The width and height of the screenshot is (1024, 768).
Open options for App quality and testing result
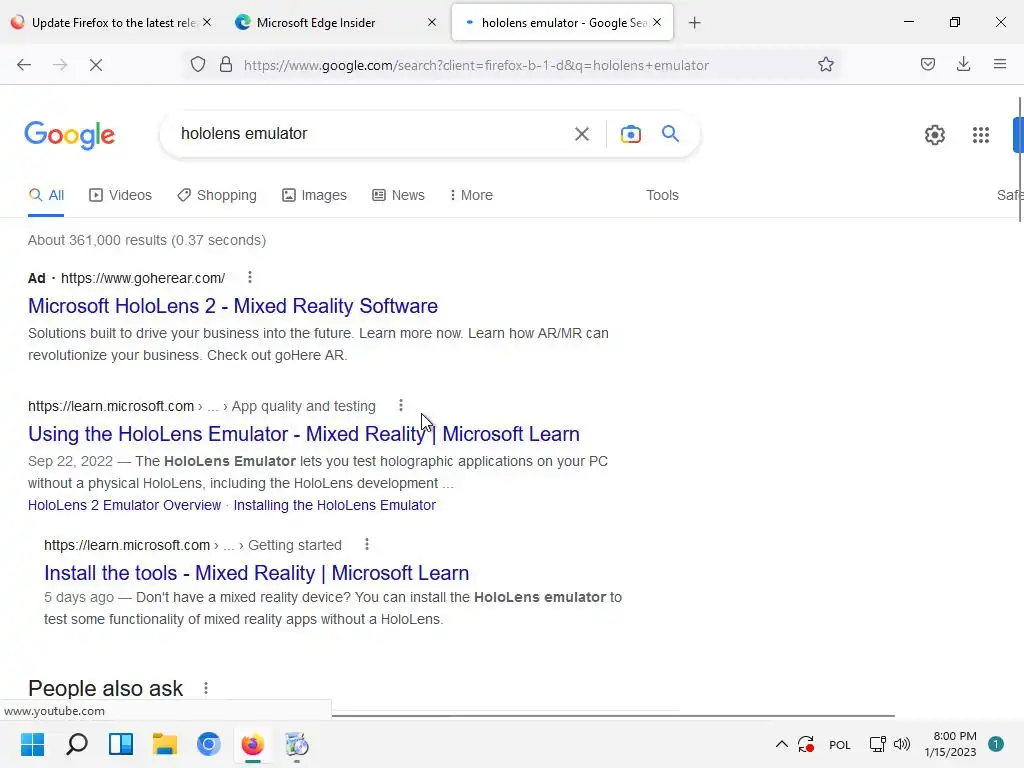coord(400,406)
